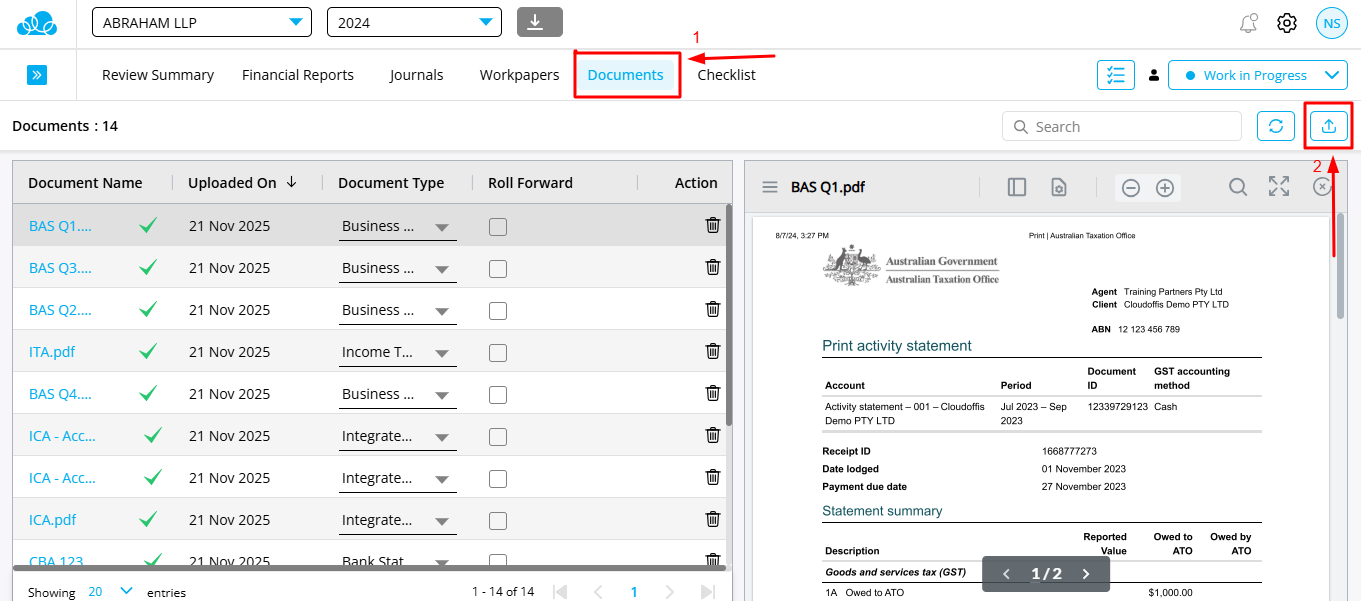Zoom out of the PDF preview

click(1131, 188)
